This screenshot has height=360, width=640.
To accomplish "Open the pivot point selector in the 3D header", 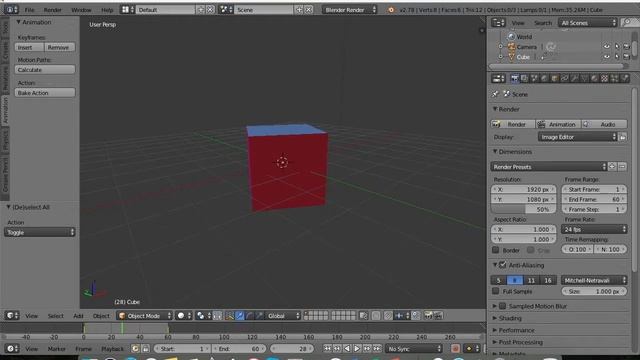I will (203, 316).
